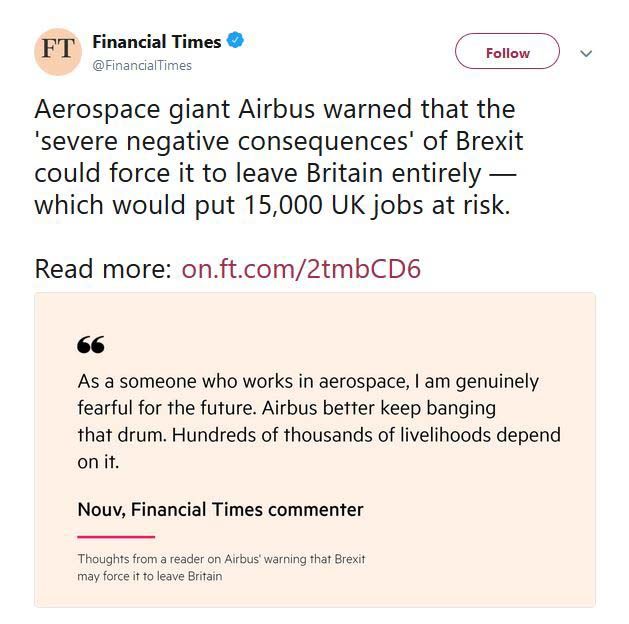Open the on.ft.com/2tmbCD6 link
Viewport: 629px width, 624px height.
tap(301, 269)
